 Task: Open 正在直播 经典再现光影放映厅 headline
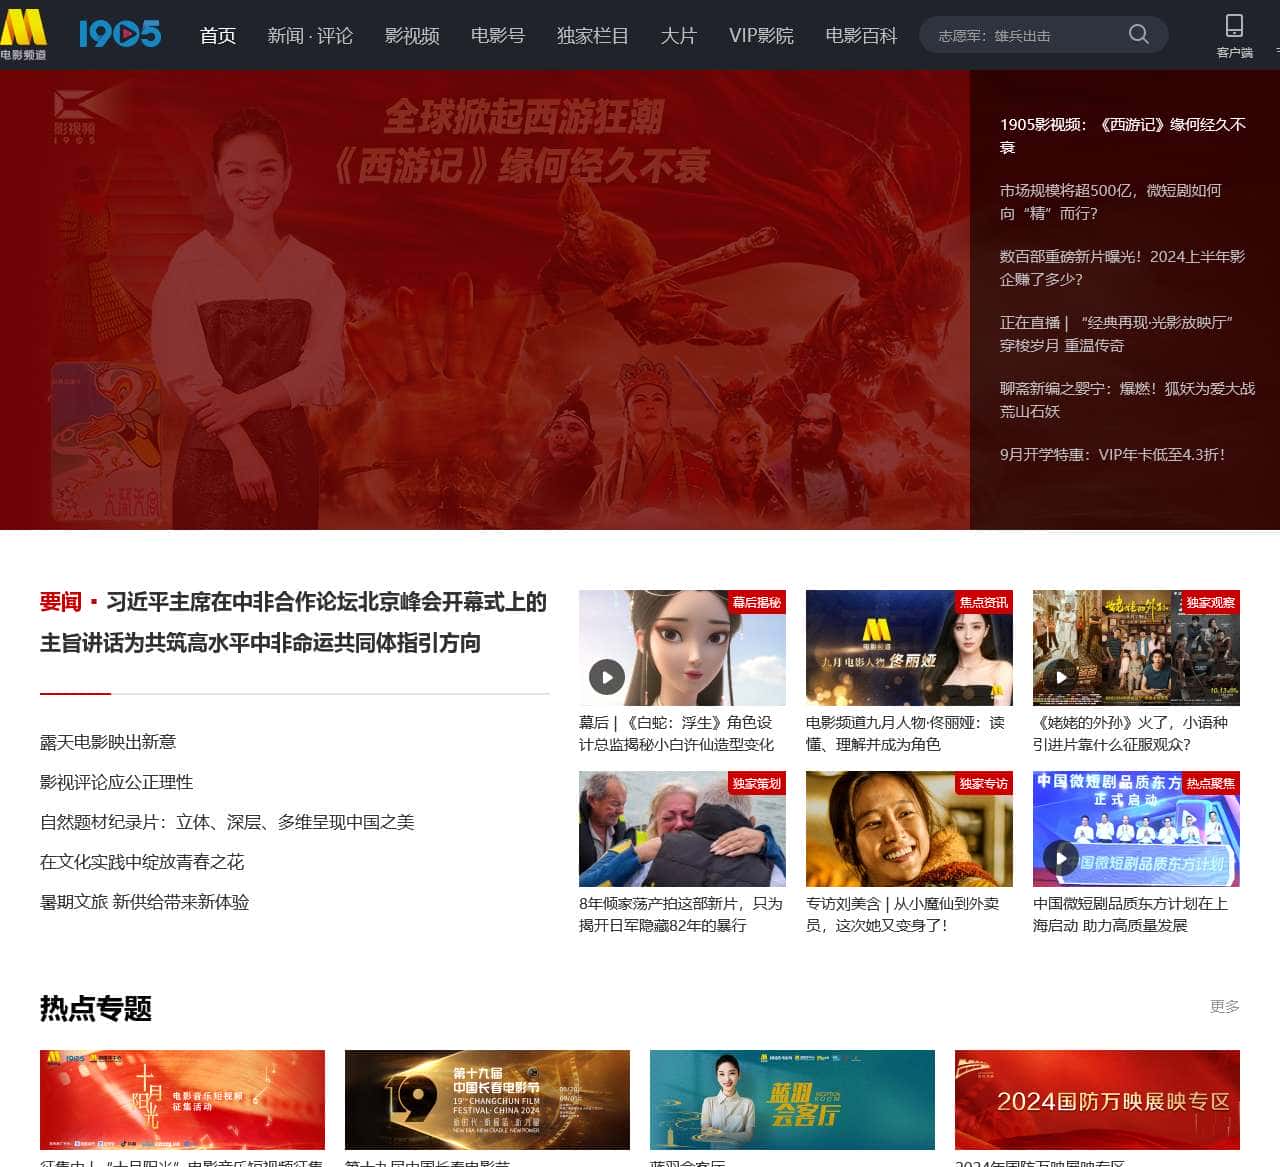coord(1116,334)
